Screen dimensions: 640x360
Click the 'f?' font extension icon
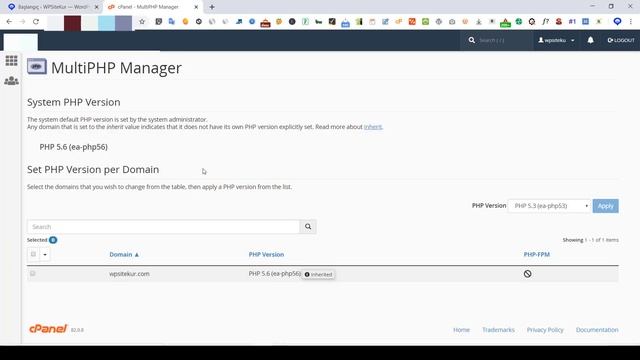(545, 22)
